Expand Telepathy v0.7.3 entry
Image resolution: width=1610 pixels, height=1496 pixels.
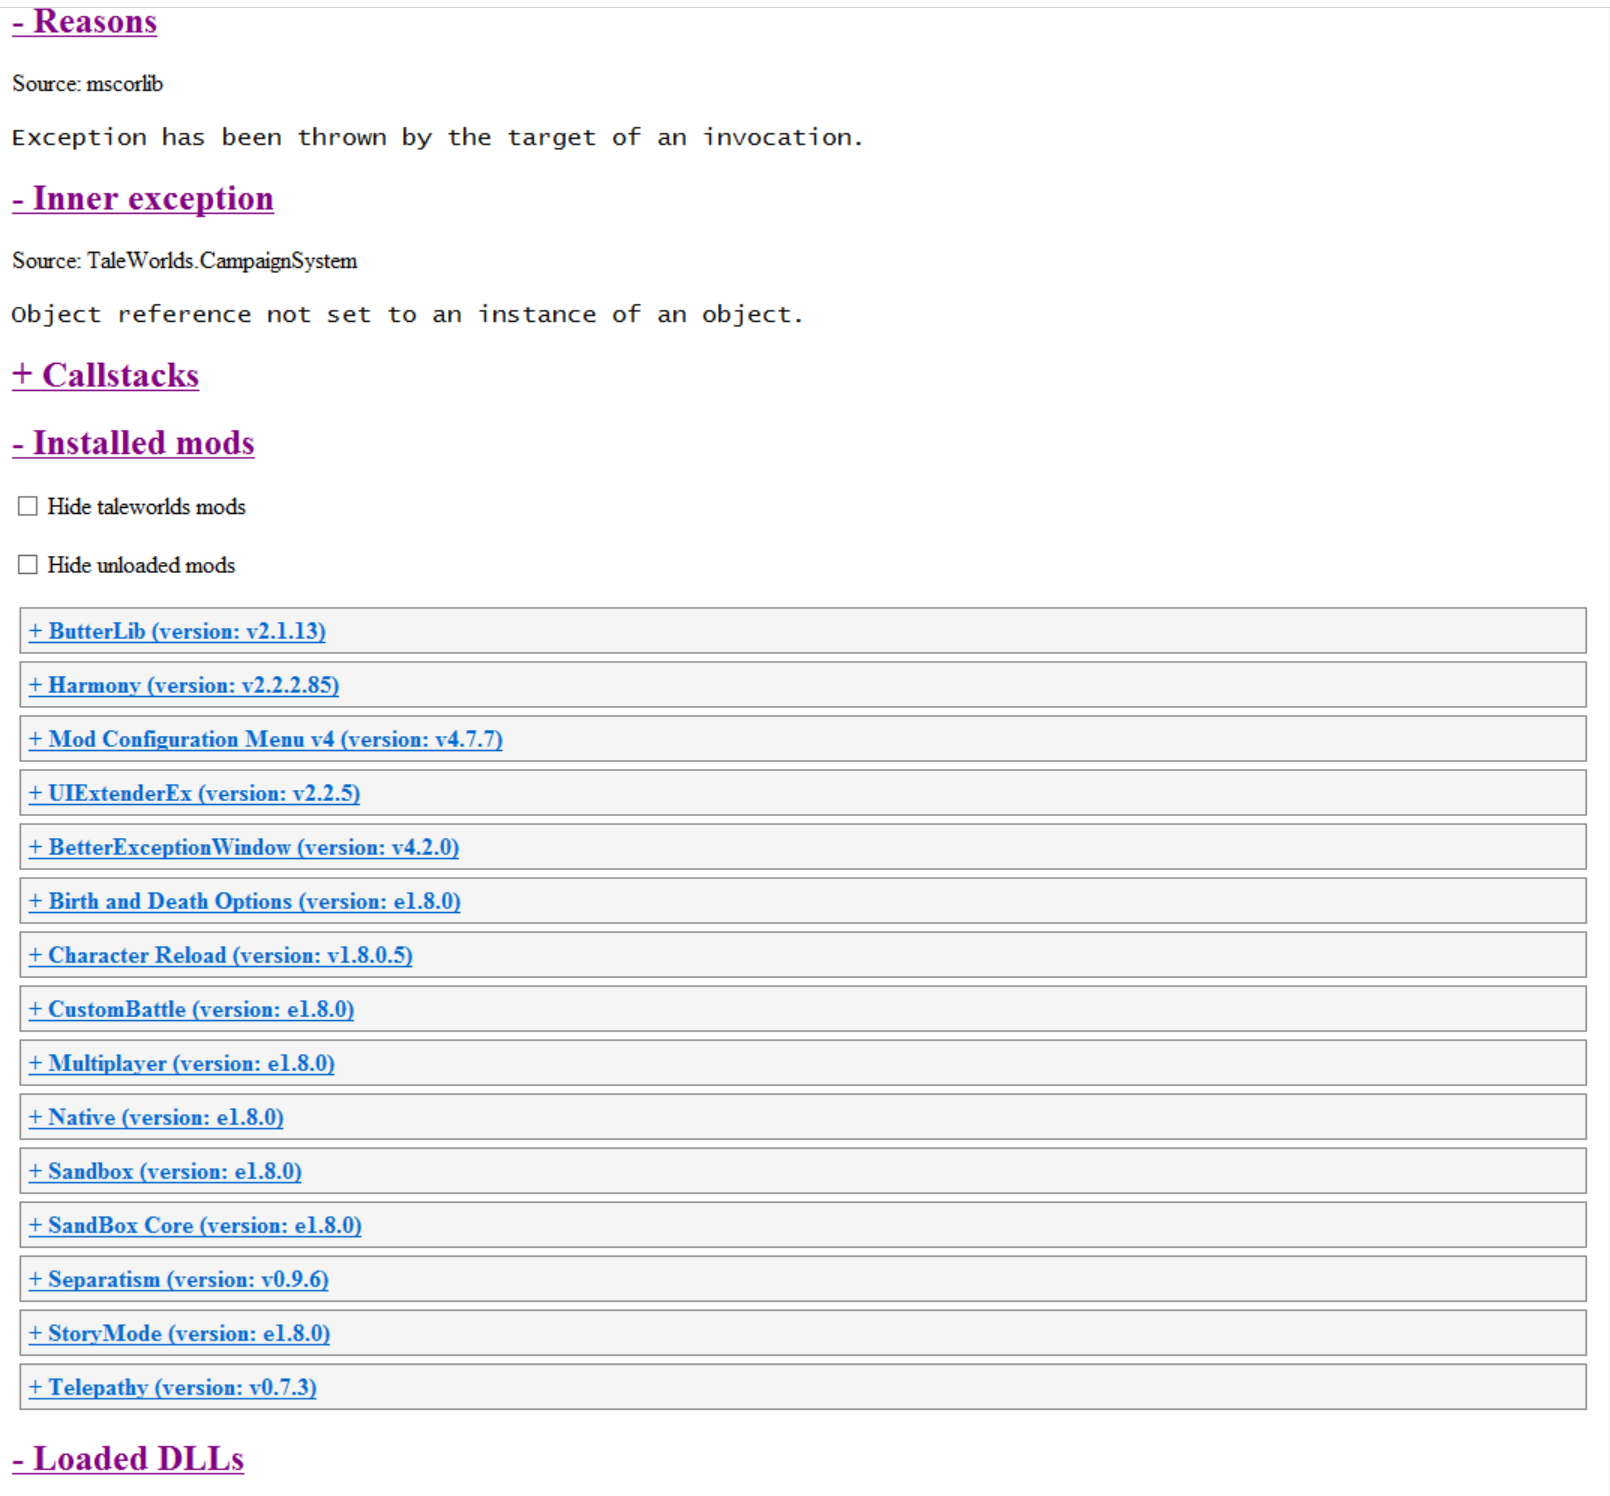(173, 1387)
